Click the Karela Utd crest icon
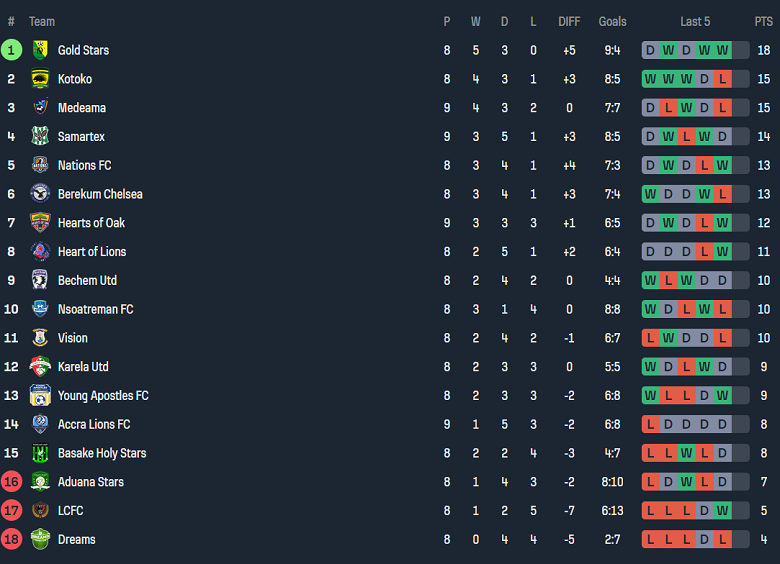Image resolution: width=780 pixels, height=564 pixels. (x=40, y=367)
